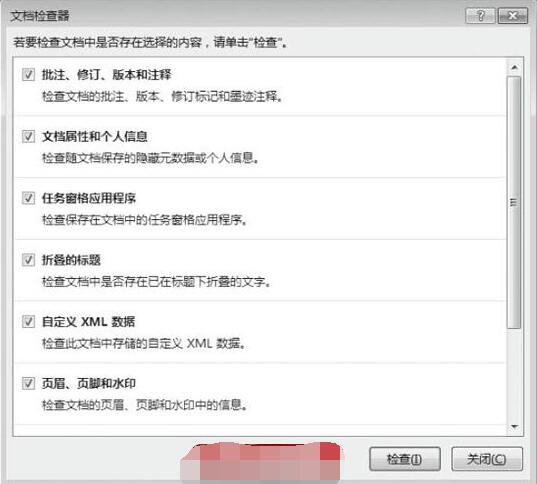537x484 pixels.
Task: Select the 批注、修订、版本和注释 heading
Action: (x=107, y=74)
